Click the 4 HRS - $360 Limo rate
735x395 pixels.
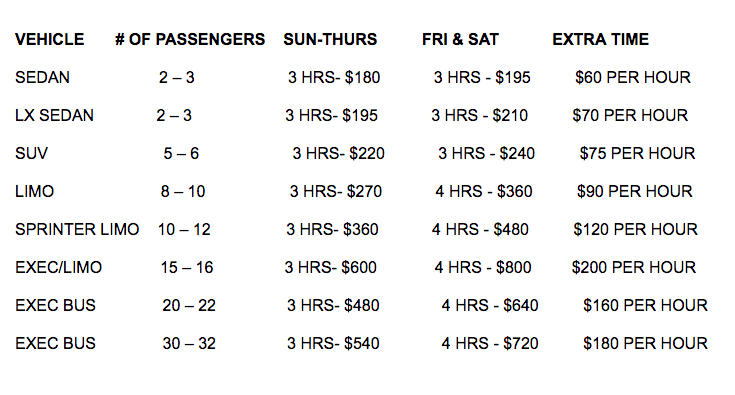tap(484, 191)
